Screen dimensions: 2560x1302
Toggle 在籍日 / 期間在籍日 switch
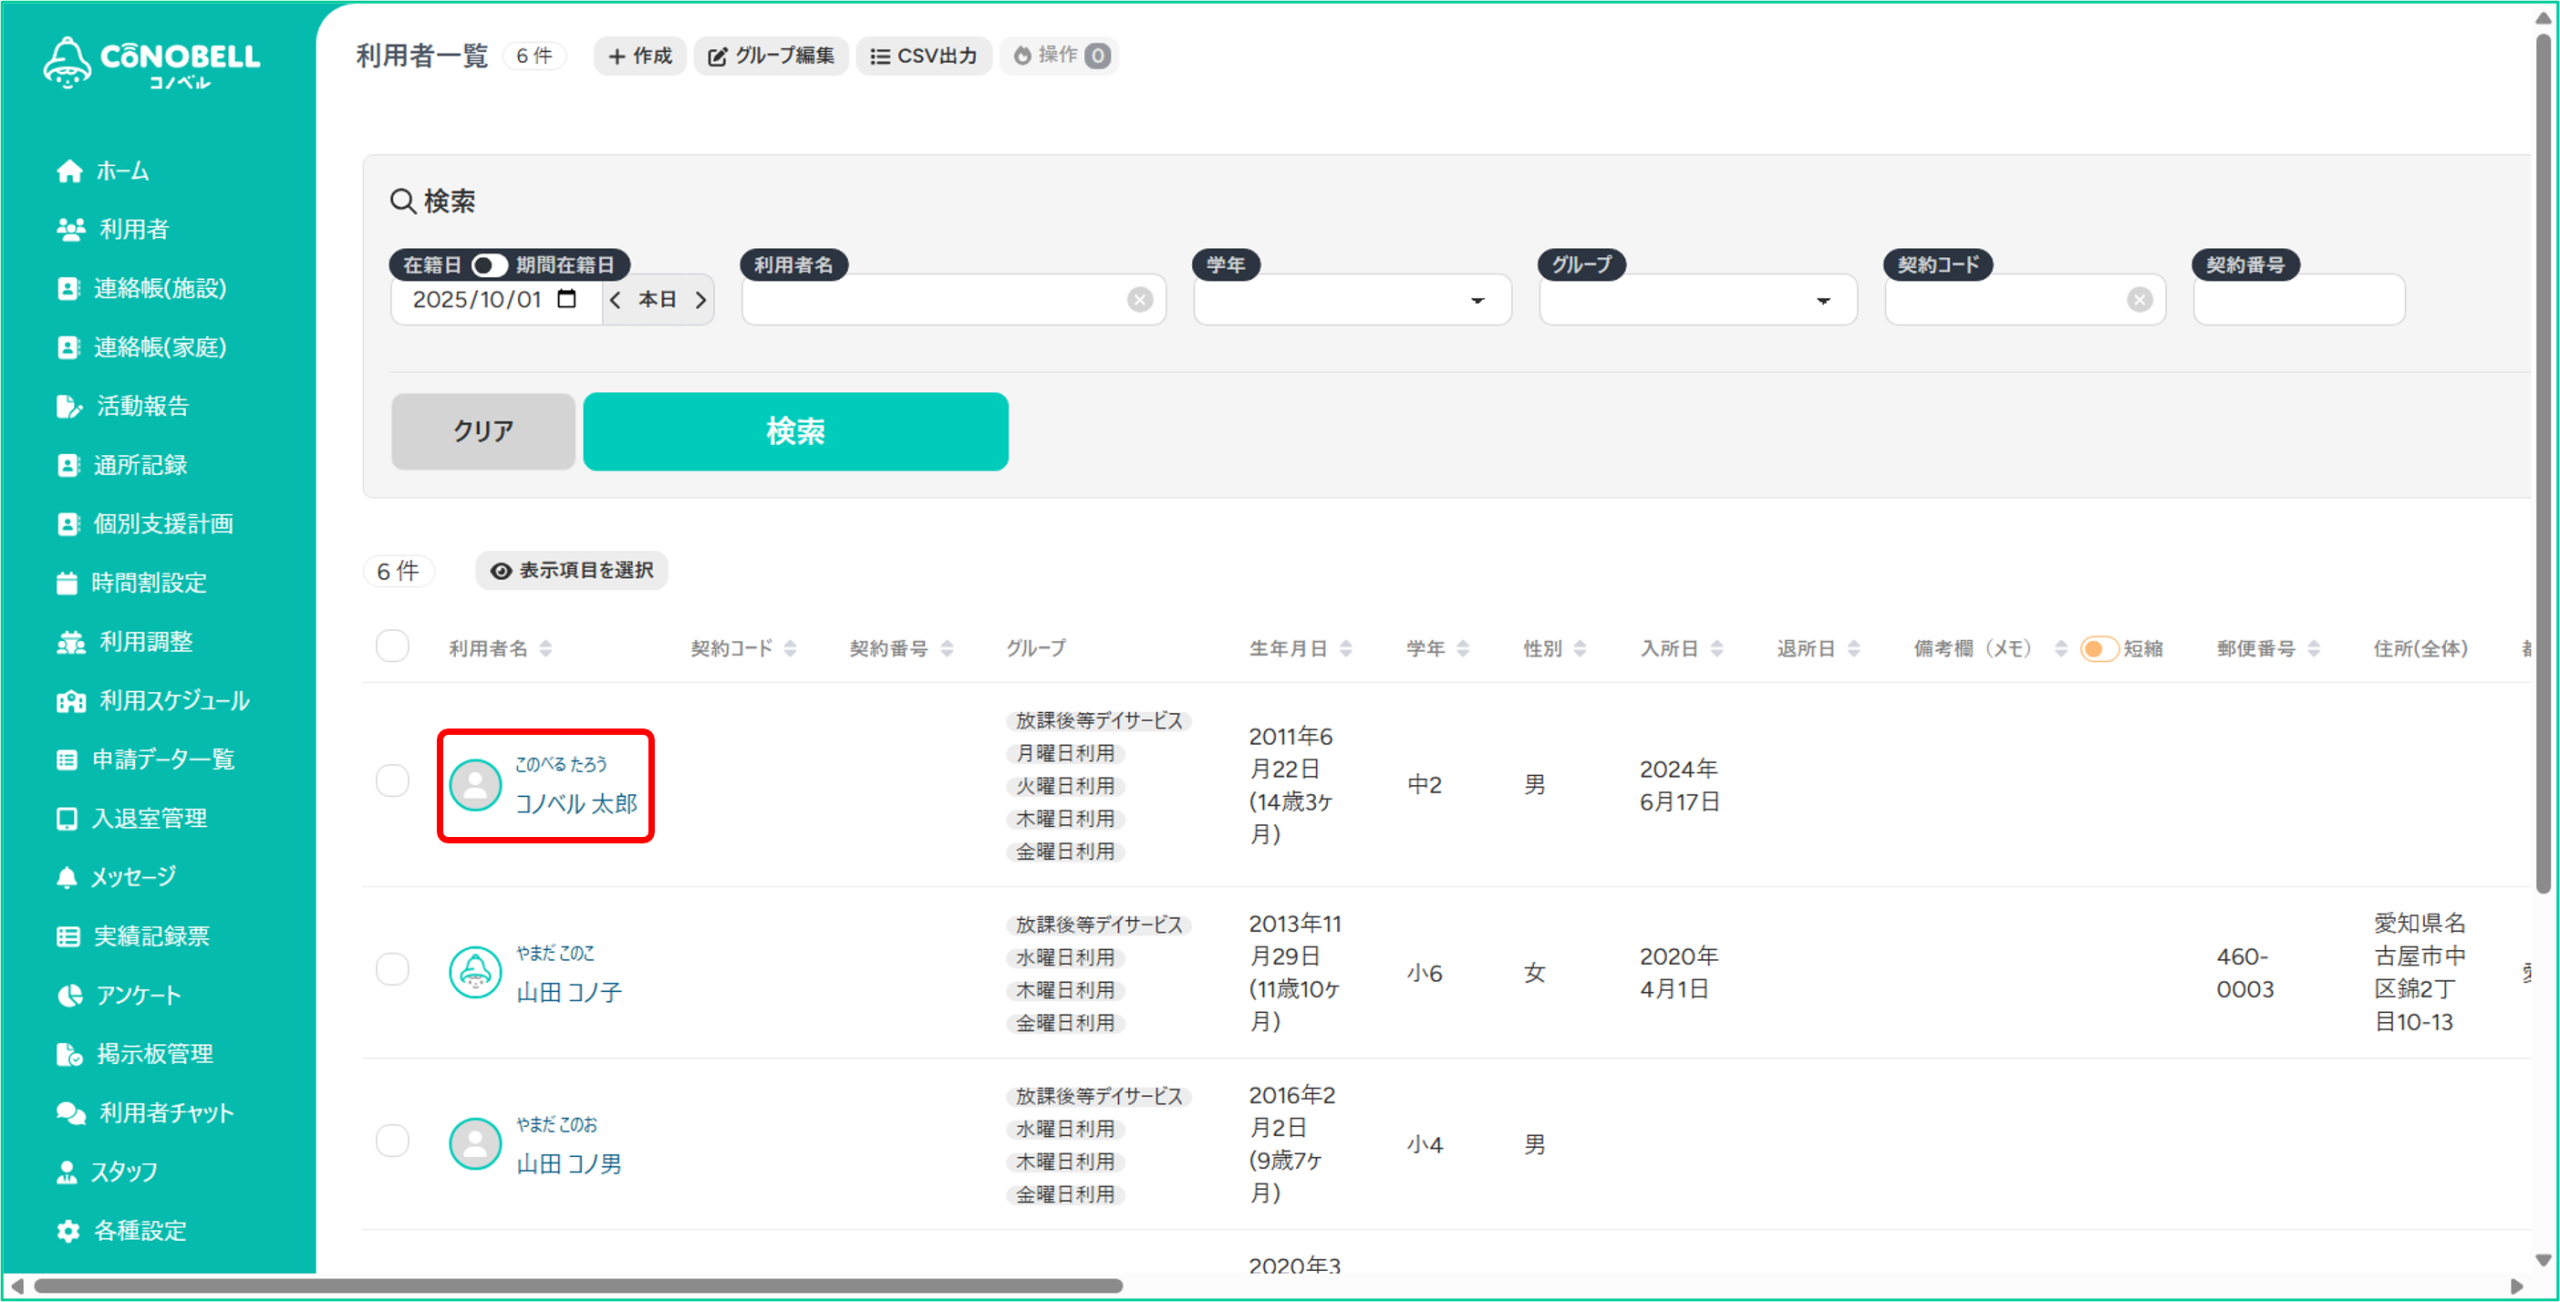[489, 265]
